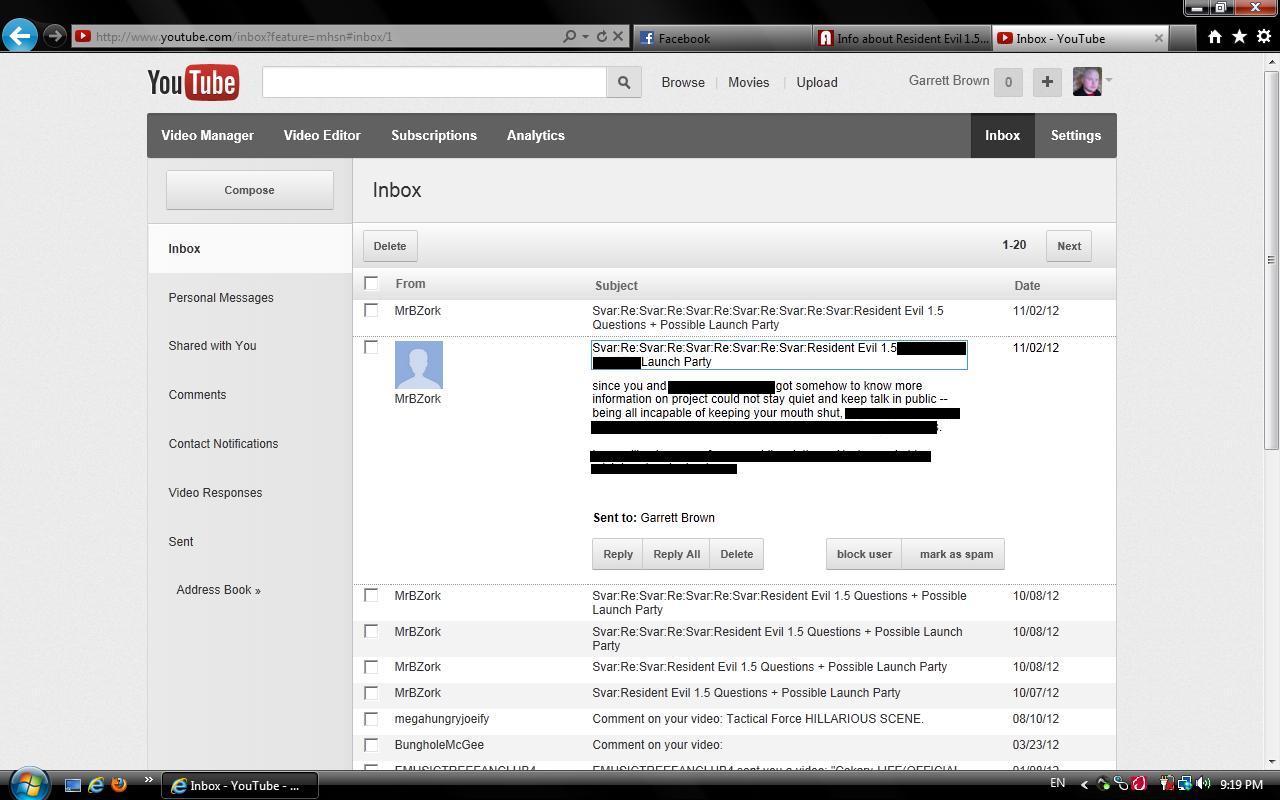Click the network tray icon
The height and width of the screenshot is (800, 1280).
coord(1185,784)
